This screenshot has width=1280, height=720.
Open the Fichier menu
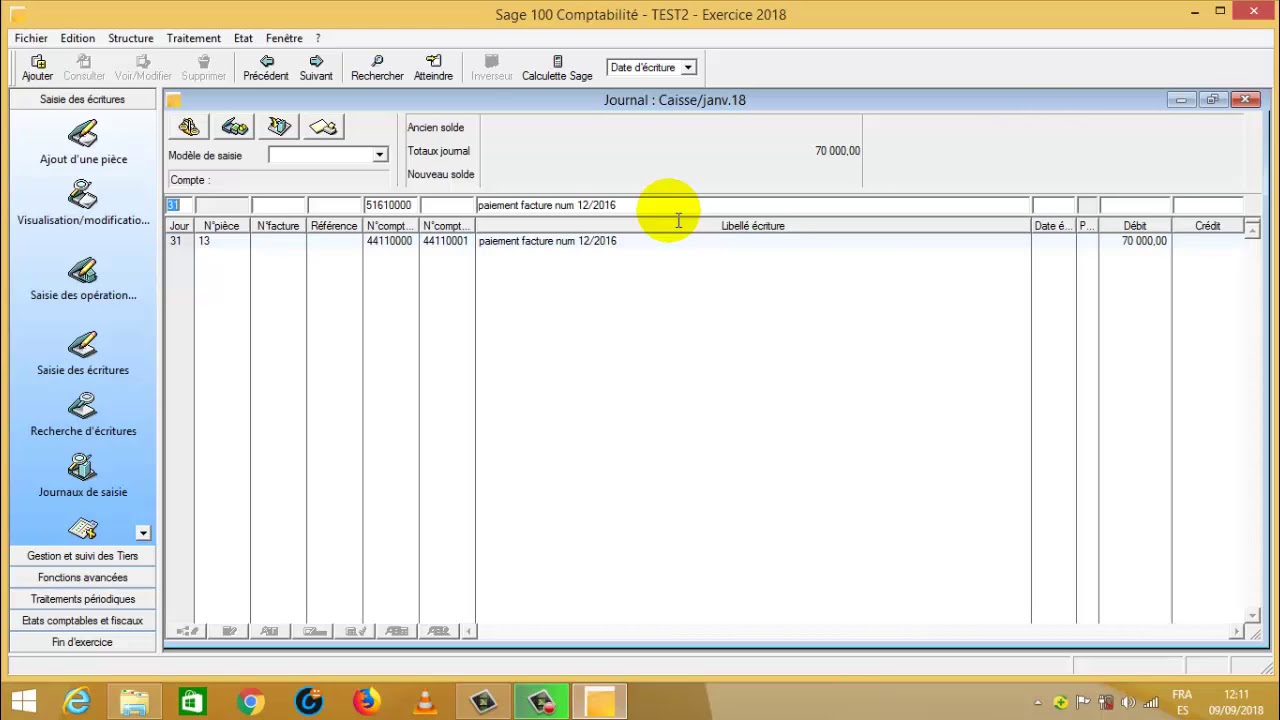(x=31, y=38)
